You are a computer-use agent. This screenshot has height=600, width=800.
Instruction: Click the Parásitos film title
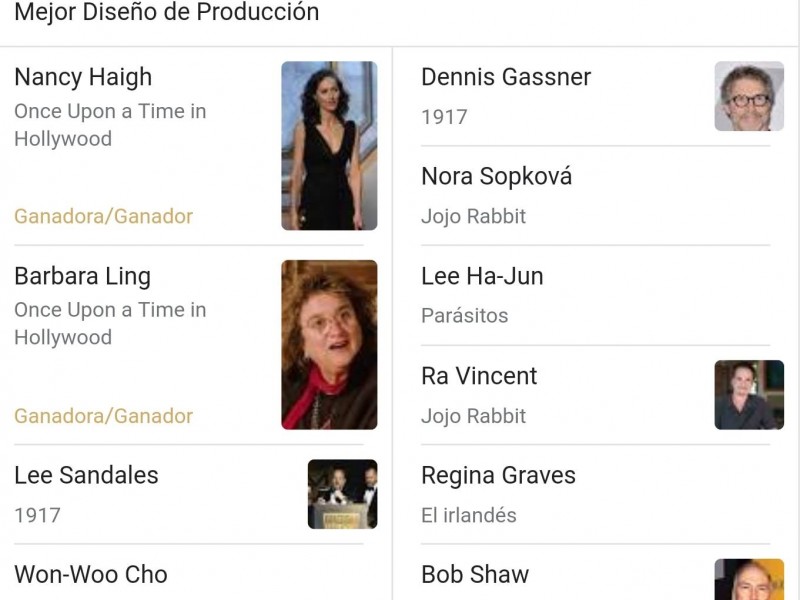[464, 316]
